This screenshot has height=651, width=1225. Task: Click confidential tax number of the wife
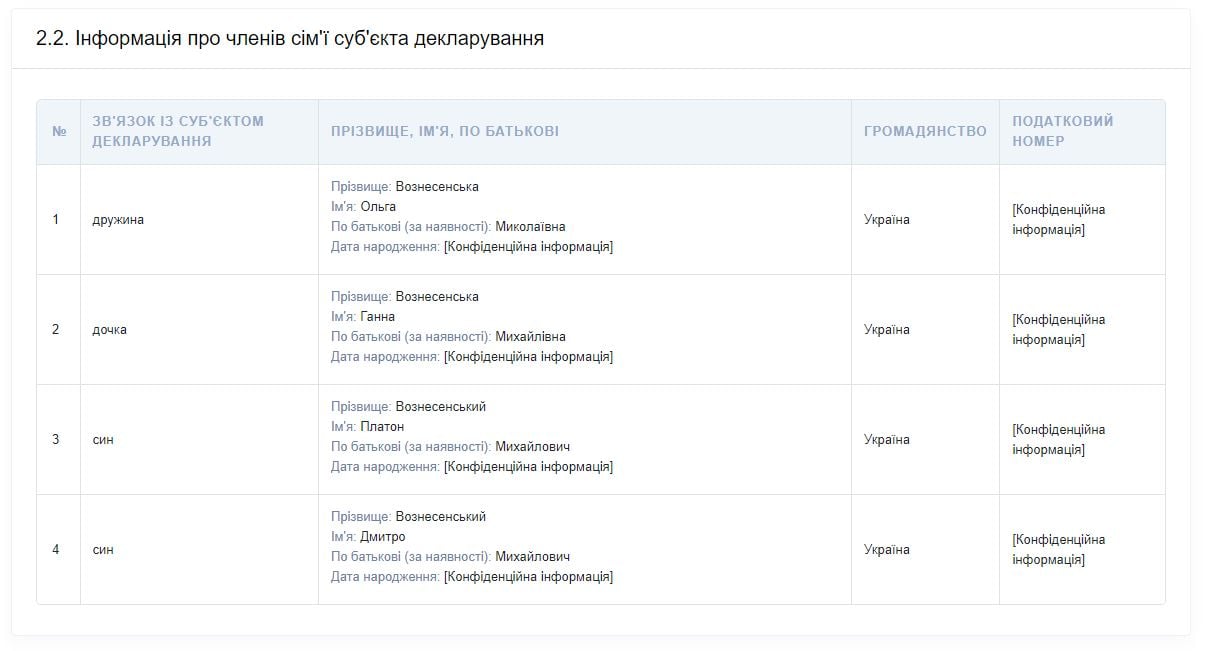pyautogui.click(x=1058, y=220)
